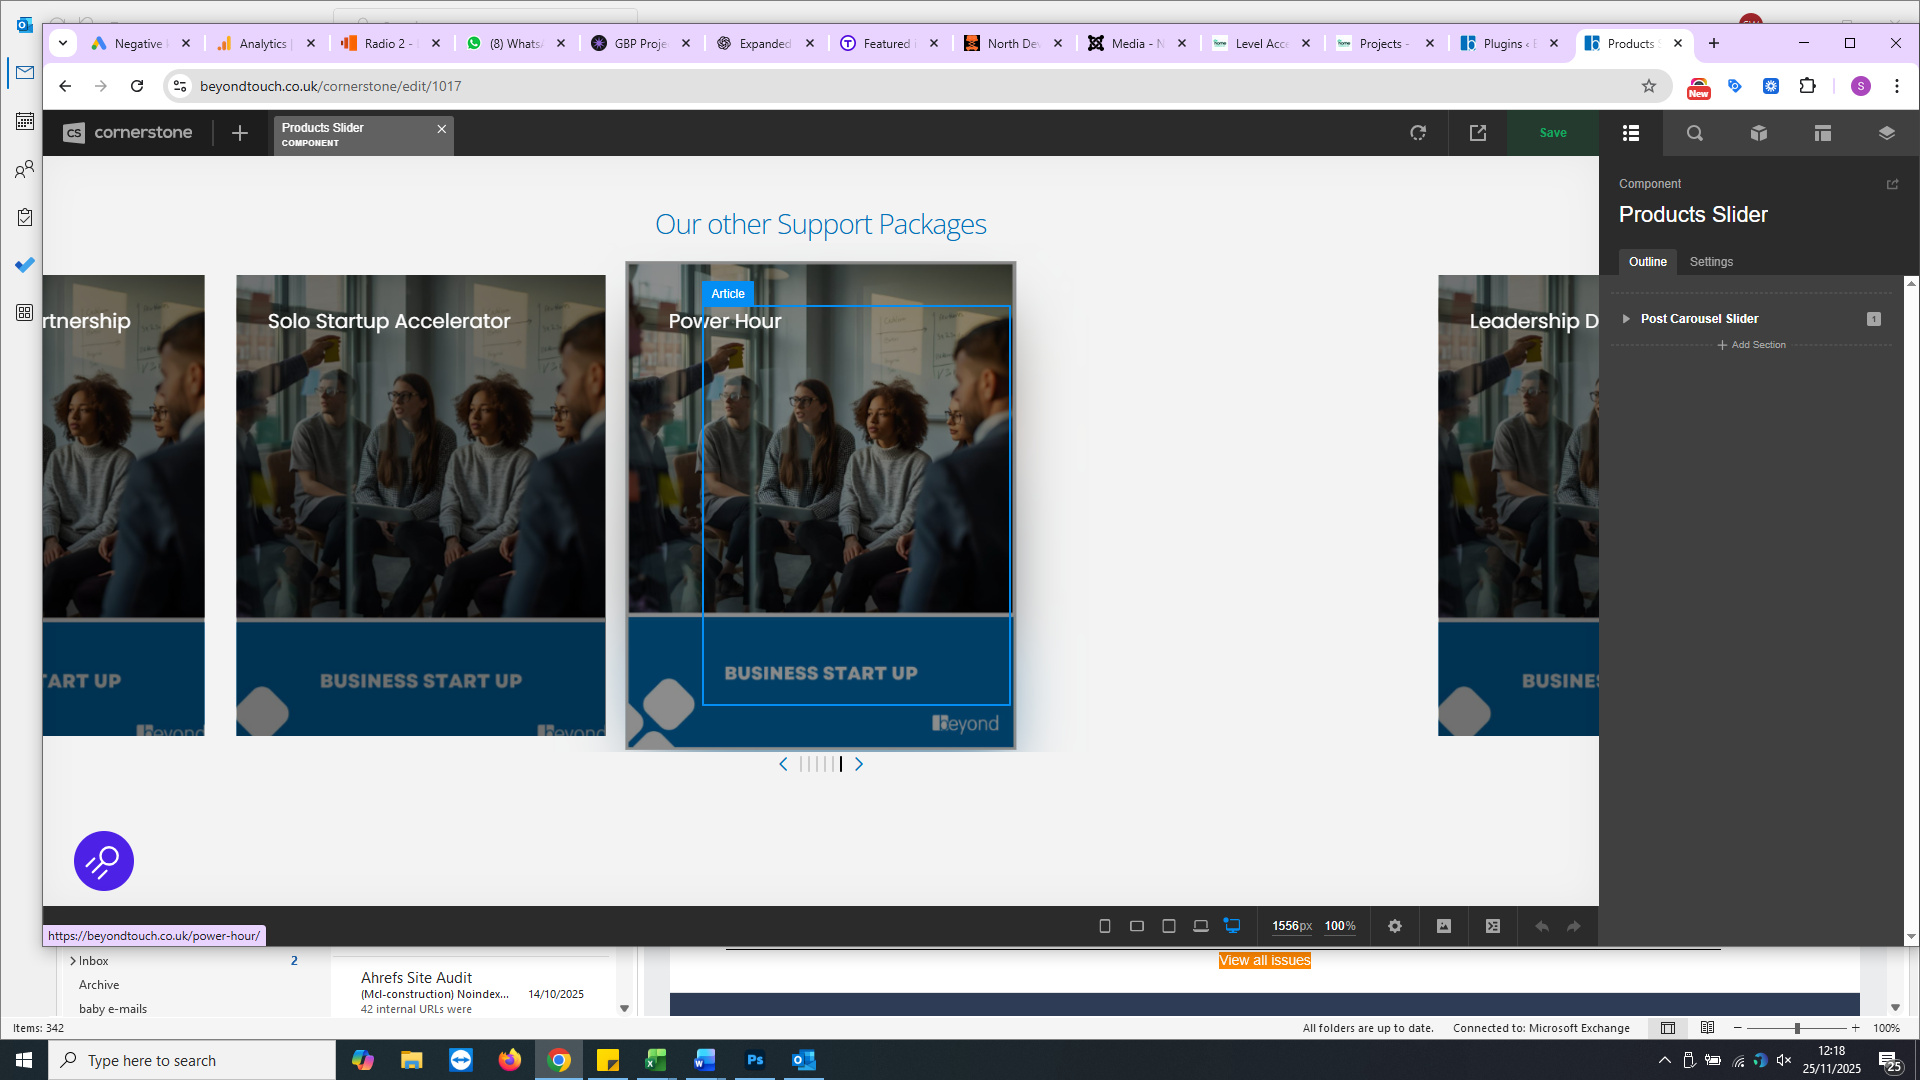Open the code editor icon

[x=1493, y=926]
